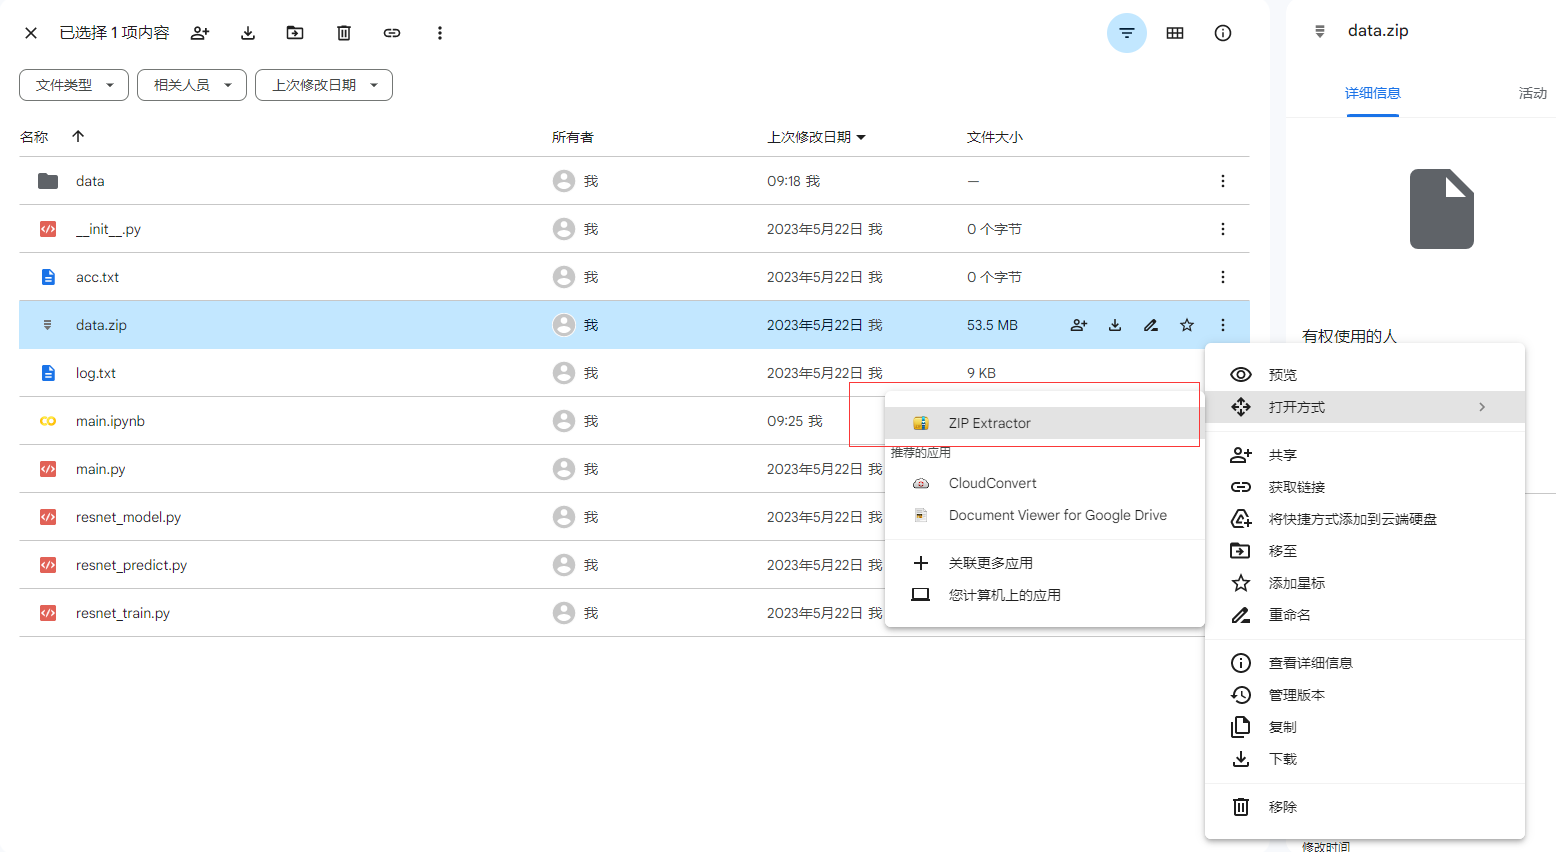Click 移至 in the context menu
This screenshot has width=1556, height=852.
click(1365, 551)
